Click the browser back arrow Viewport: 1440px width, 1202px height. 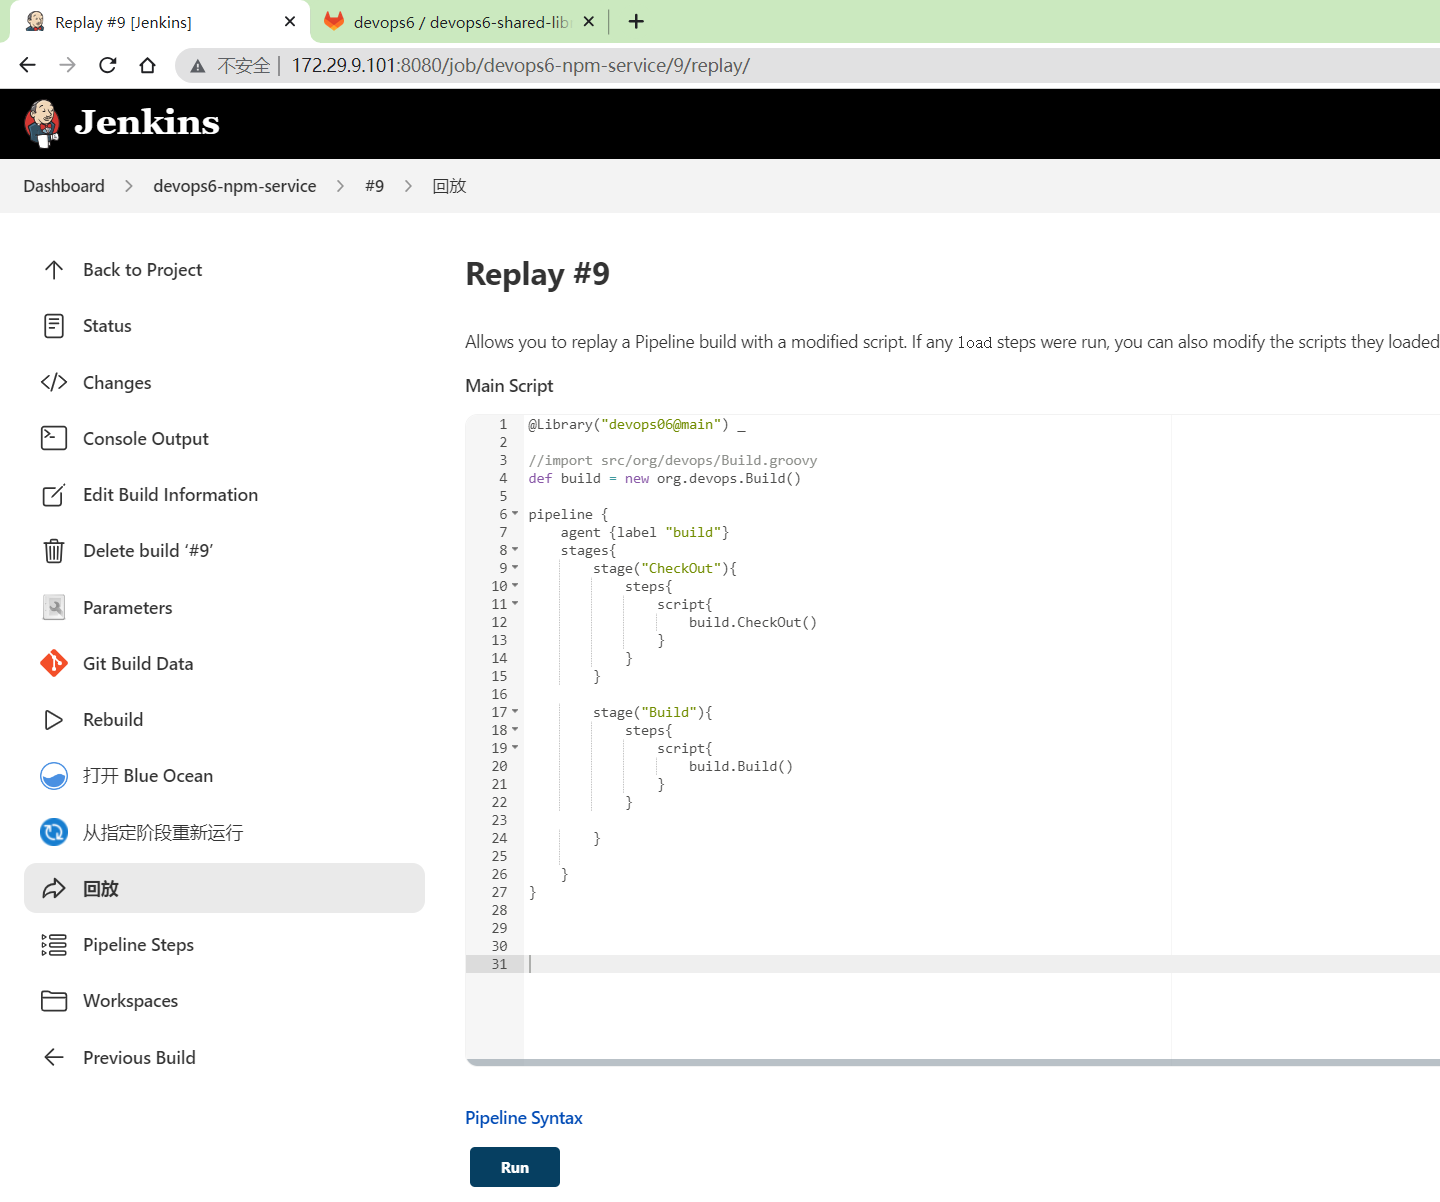[27, 65]
